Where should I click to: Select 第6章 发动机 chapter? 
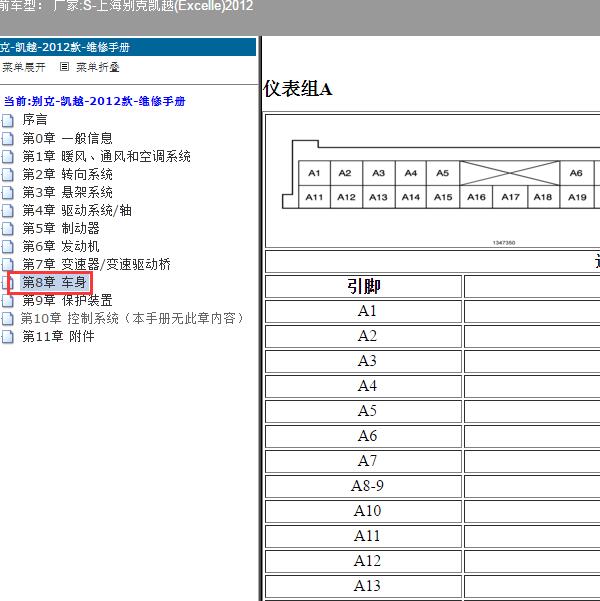61,246
